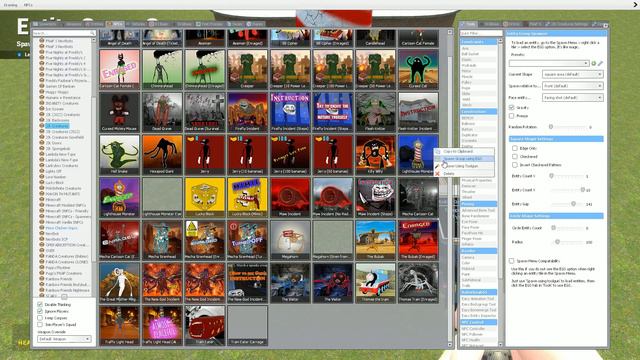Open the Minecraft category
The height and width of the screenshot is (360, 640).
tap(53, 200)
